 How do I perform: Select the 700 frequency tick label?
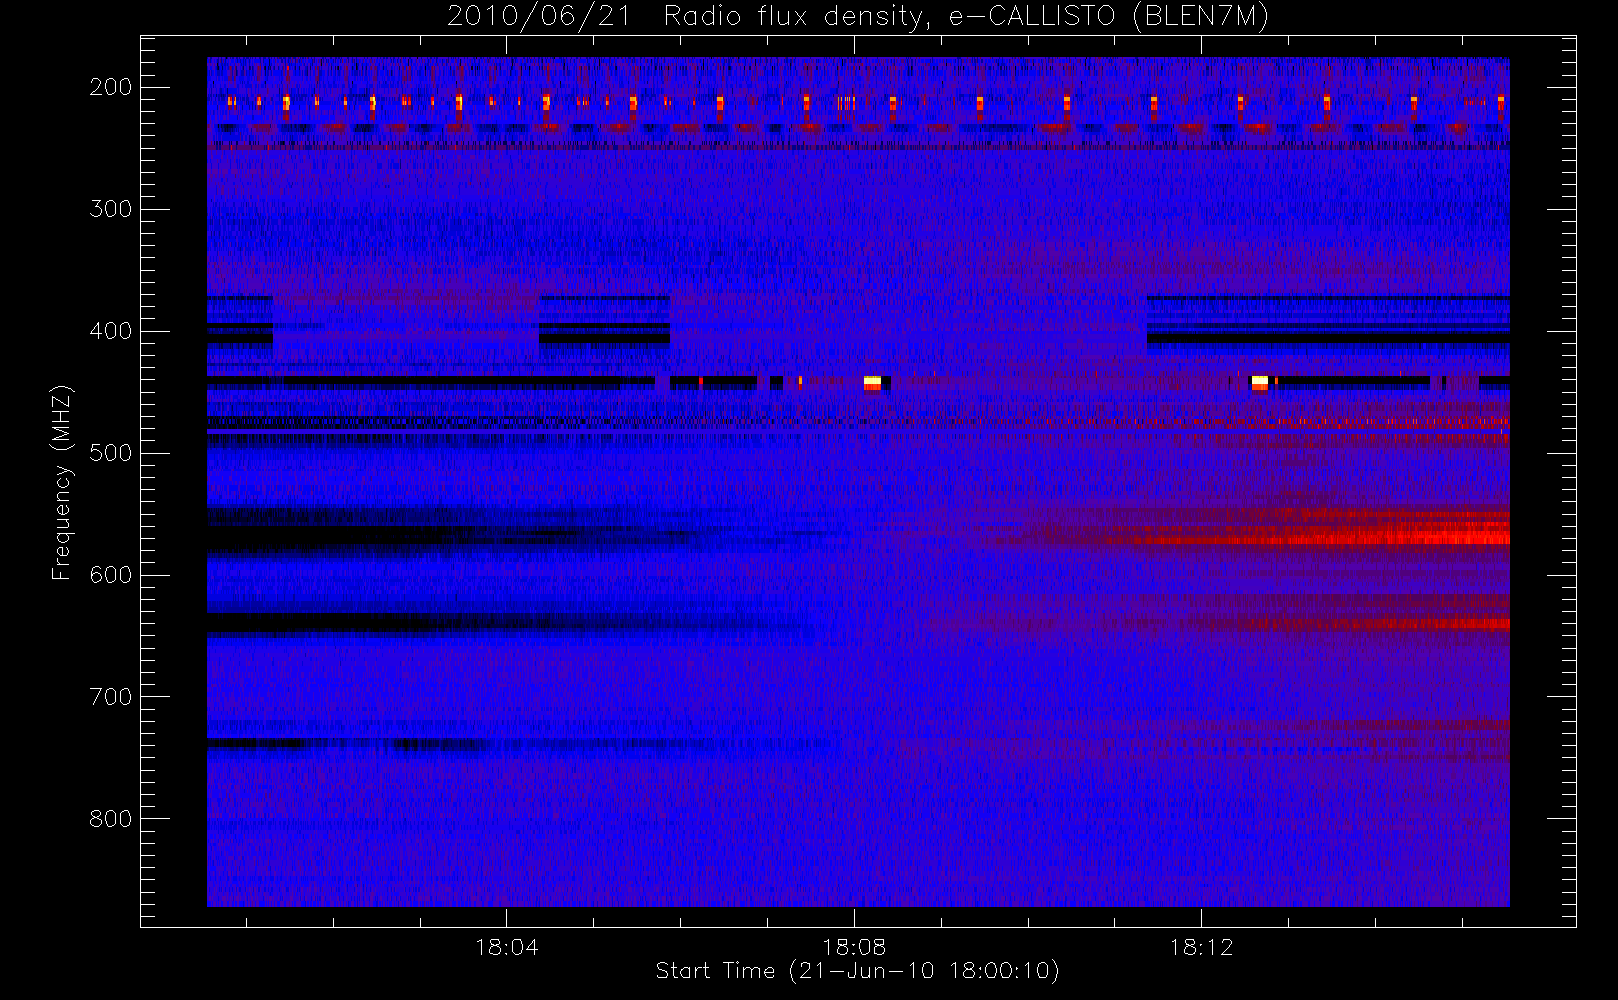point(110,697)
